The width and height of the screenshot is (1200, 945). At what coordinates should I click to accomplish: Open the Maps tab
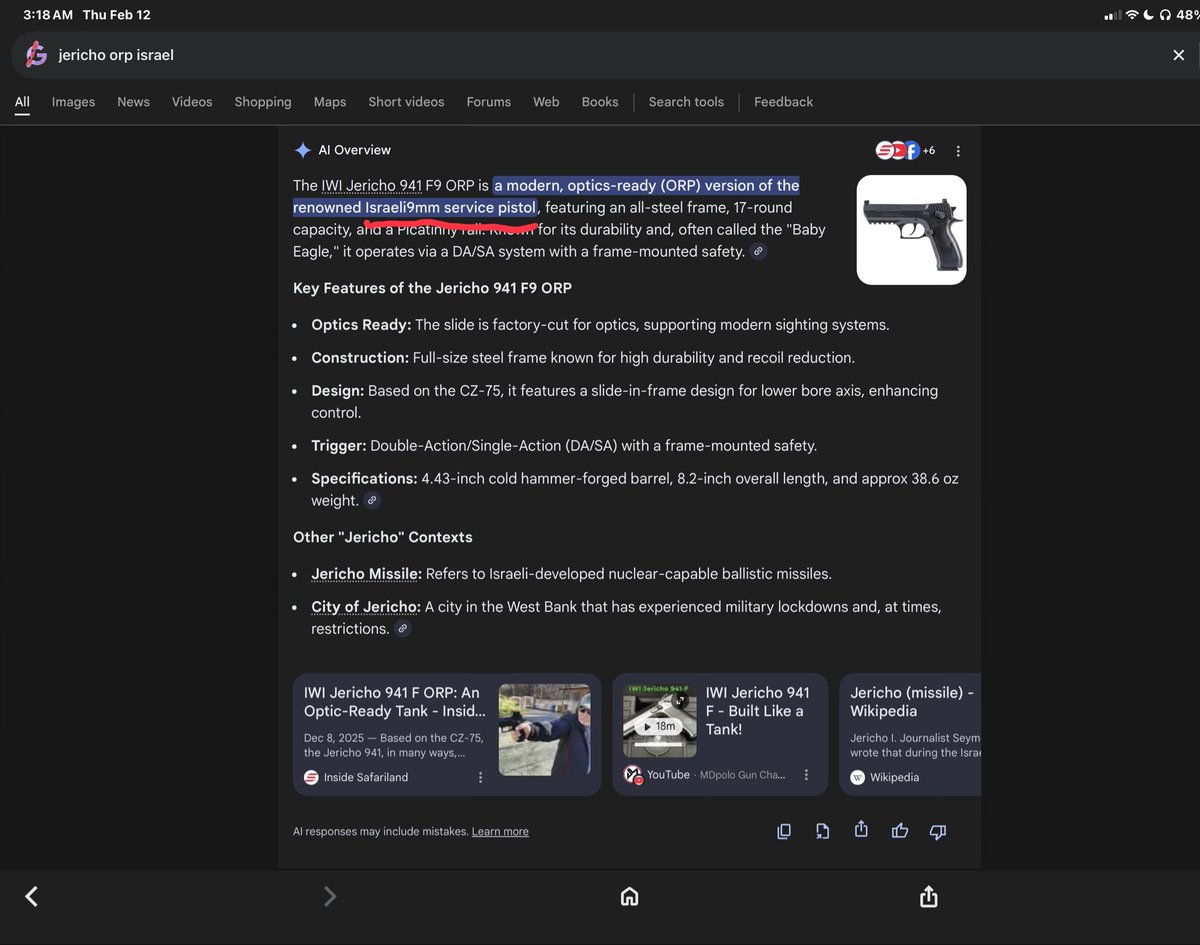(x=330, y=102)
